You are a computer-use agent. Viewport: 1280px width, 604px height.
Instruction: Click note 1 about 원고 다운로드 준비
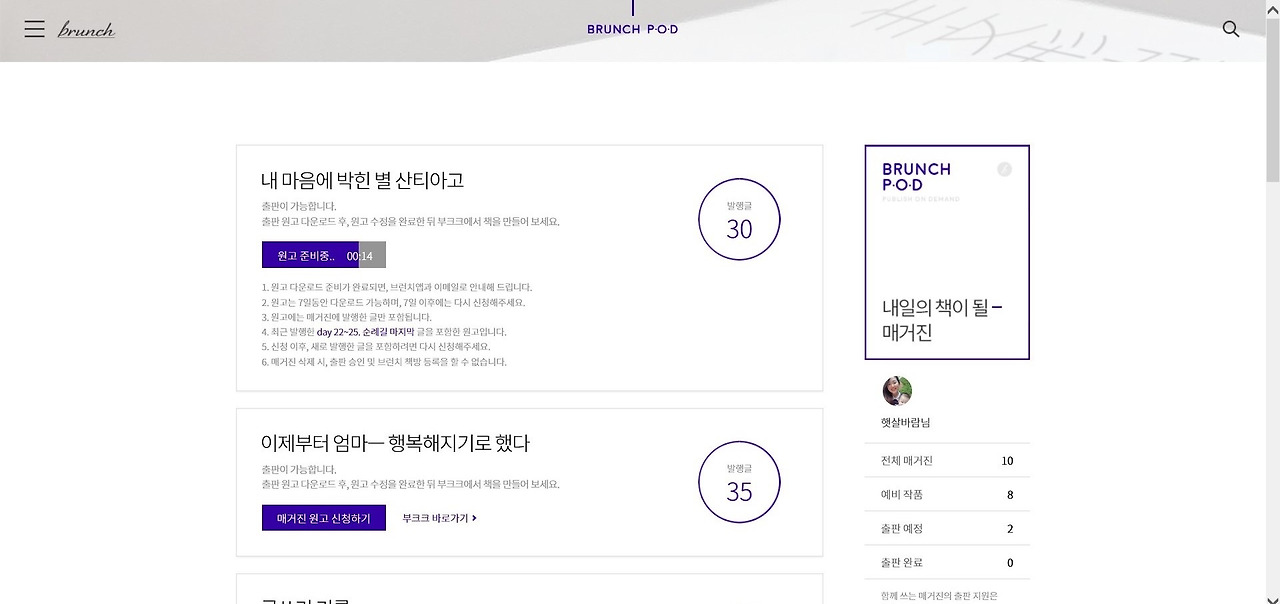point(397,287)
